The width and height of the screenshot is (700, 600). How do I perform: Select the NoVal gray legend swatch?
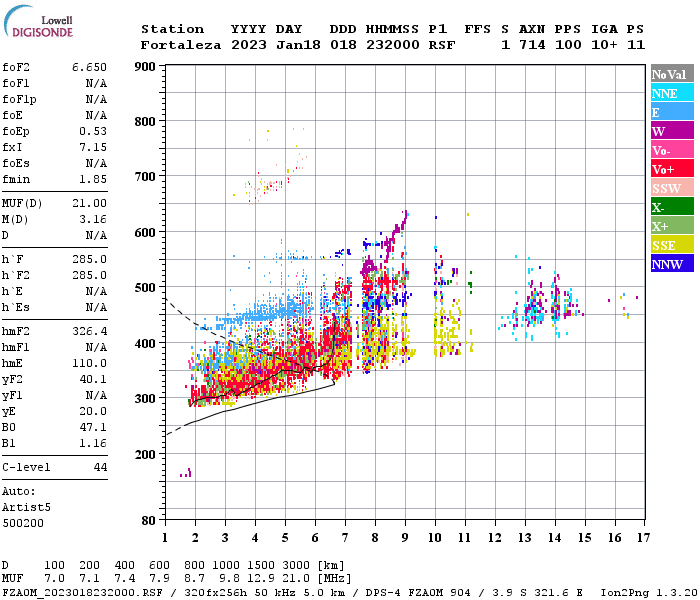[x=672, y=74]
